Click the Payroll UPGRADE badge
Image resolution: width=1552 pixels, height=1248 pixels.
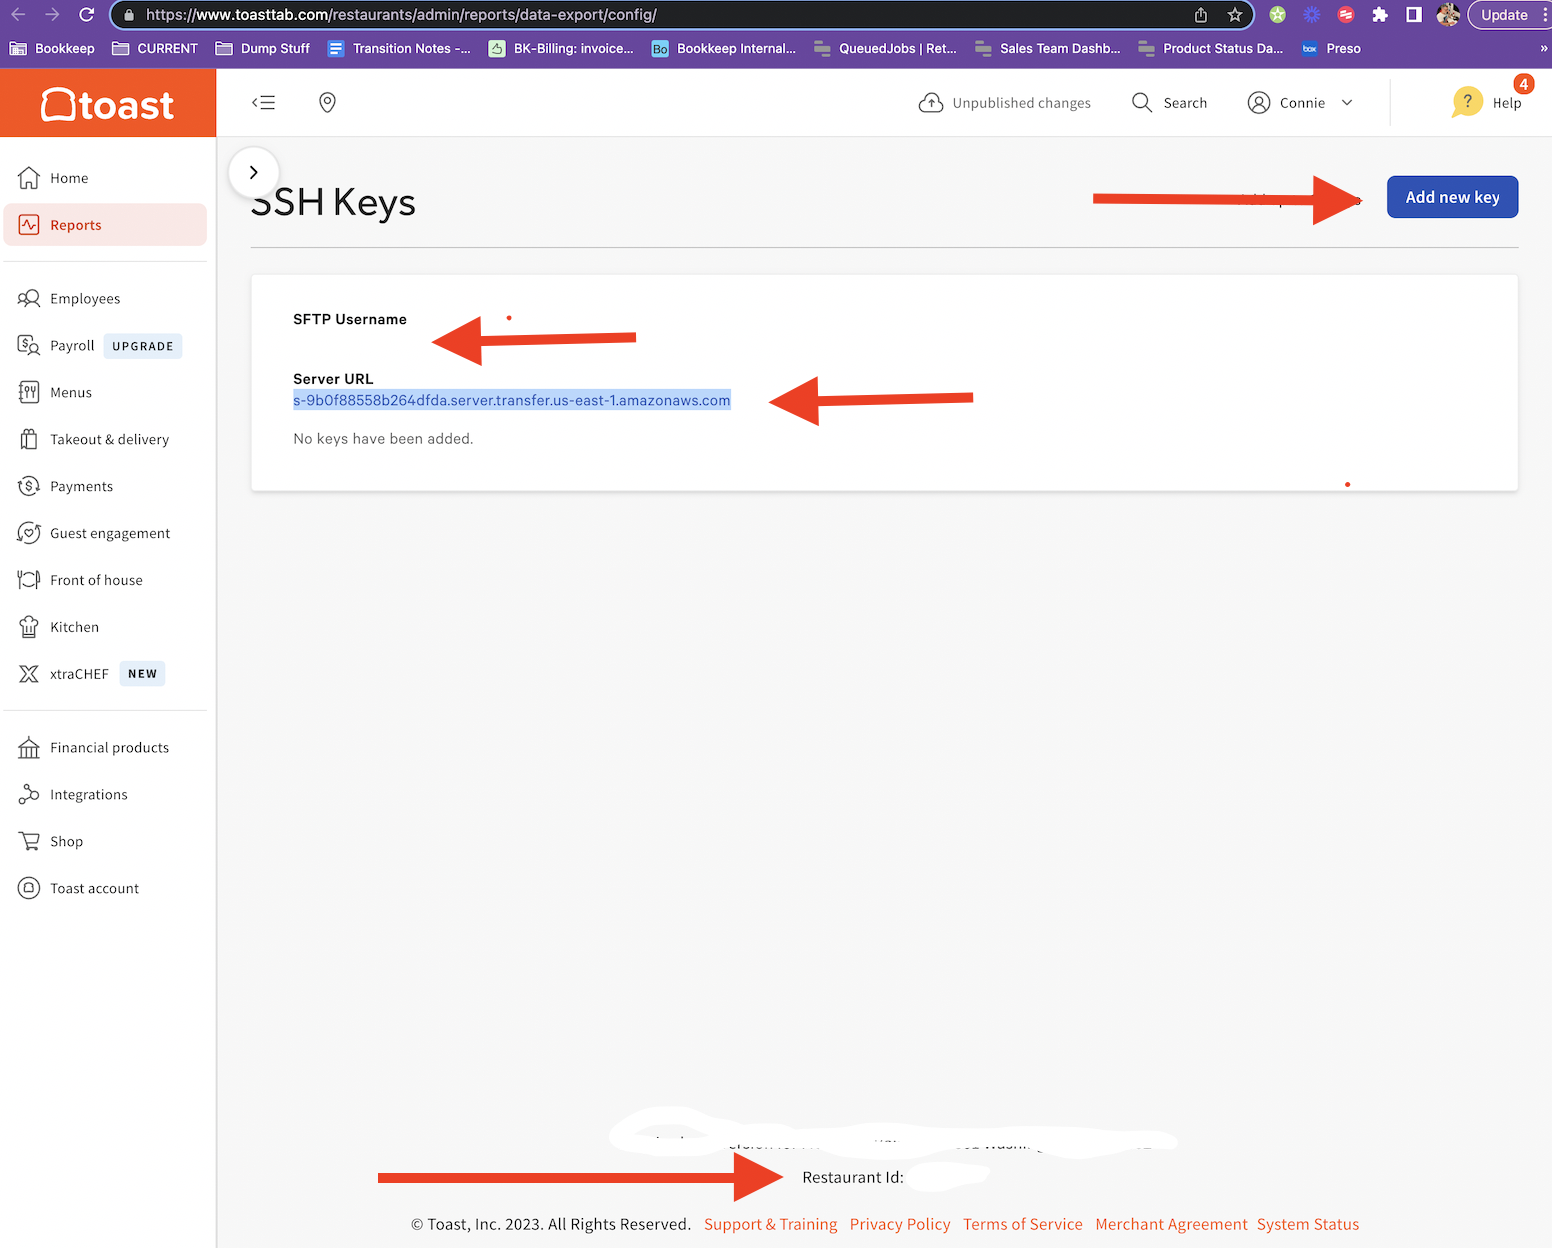pyautogui.click(x=143, y=346)
